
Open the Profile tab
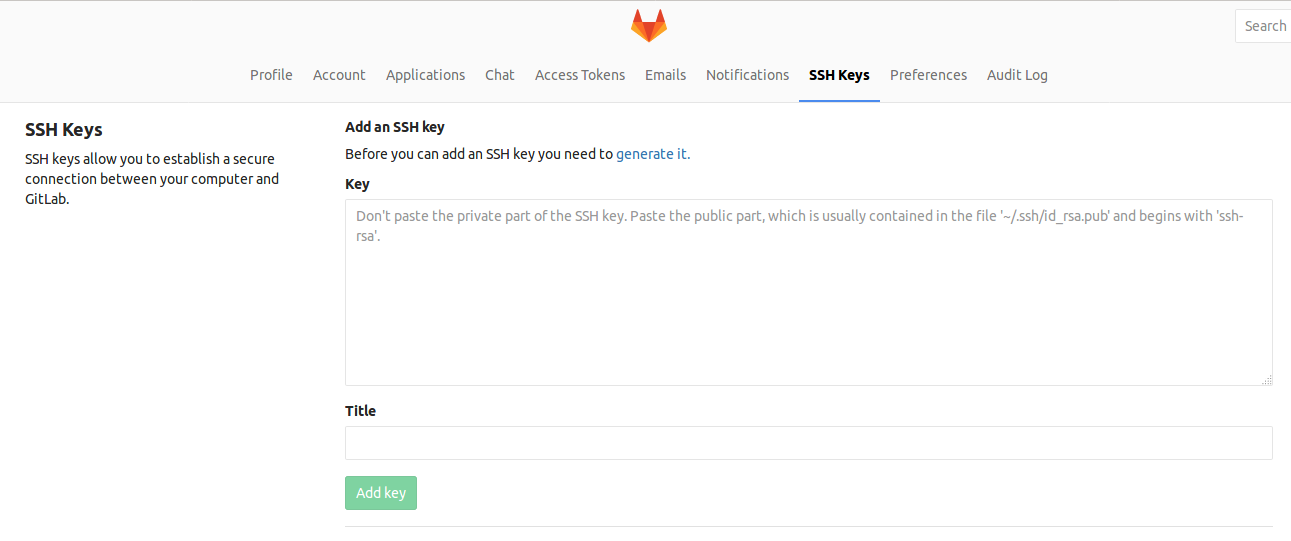(x=271, y=75)
